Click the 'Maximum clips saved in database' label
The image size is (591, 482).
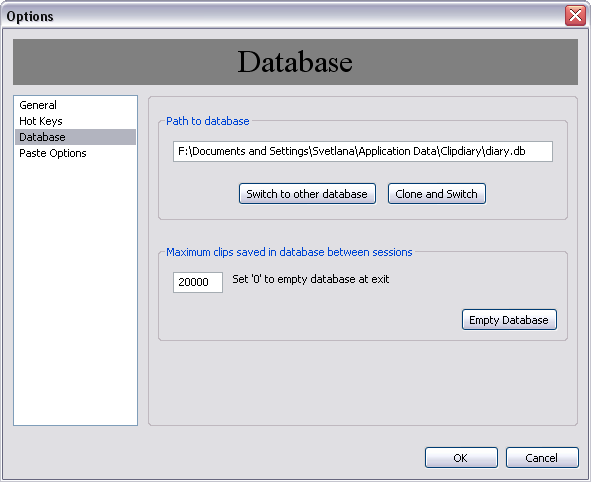coord(289,252)
